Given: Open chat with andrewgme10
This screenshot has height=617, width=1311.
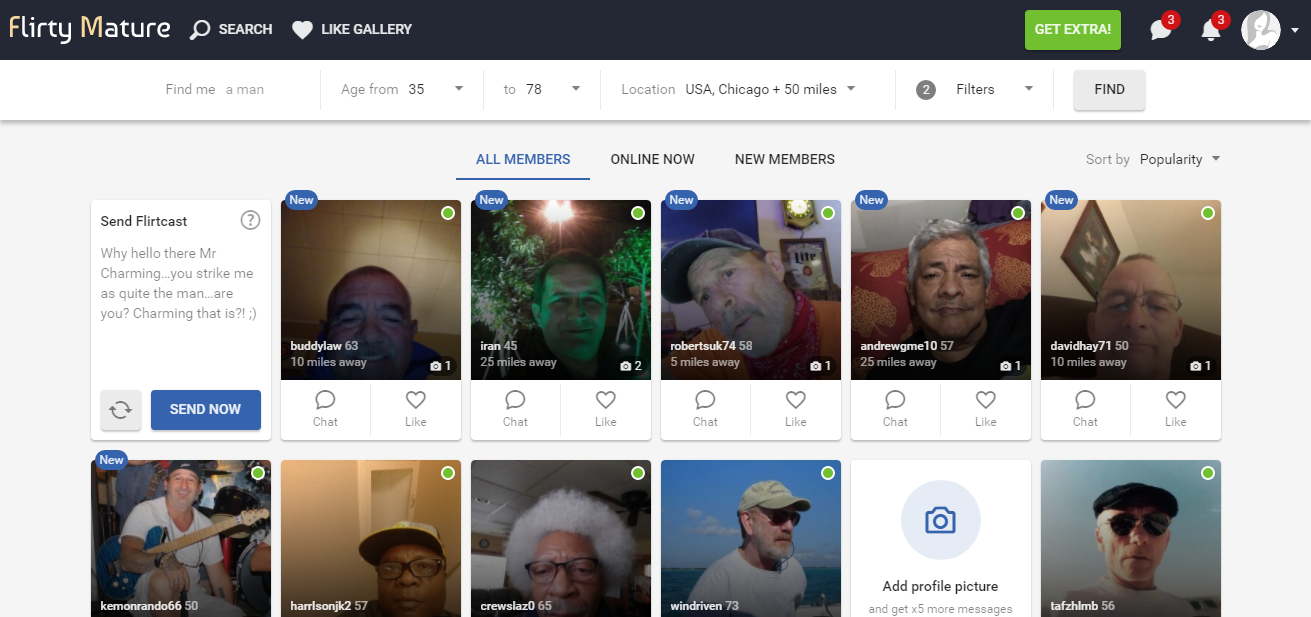Looking at the screenshot, I should pos(895,408).
